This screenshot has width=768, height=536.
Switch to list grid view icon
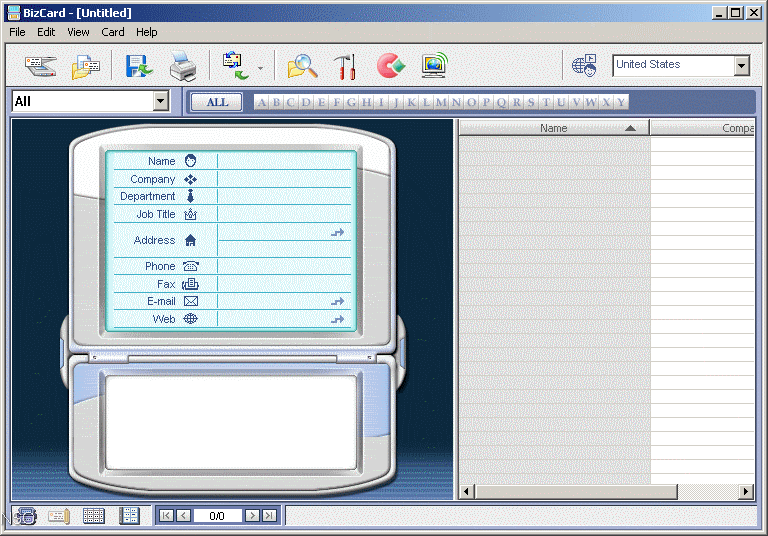click(x=94, y=516)
